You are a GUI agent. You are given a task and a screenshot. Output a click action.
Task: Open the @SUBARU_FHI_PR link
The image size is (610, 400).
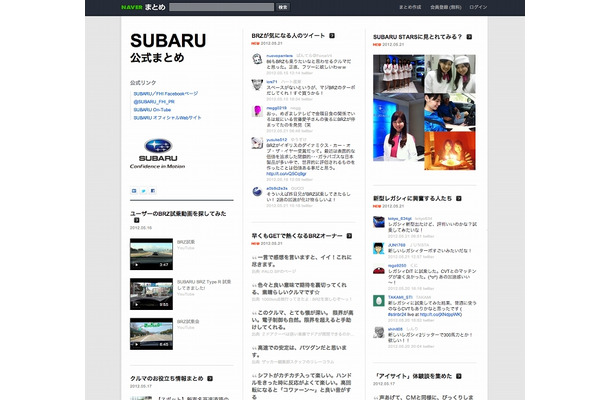pos(154,102)
